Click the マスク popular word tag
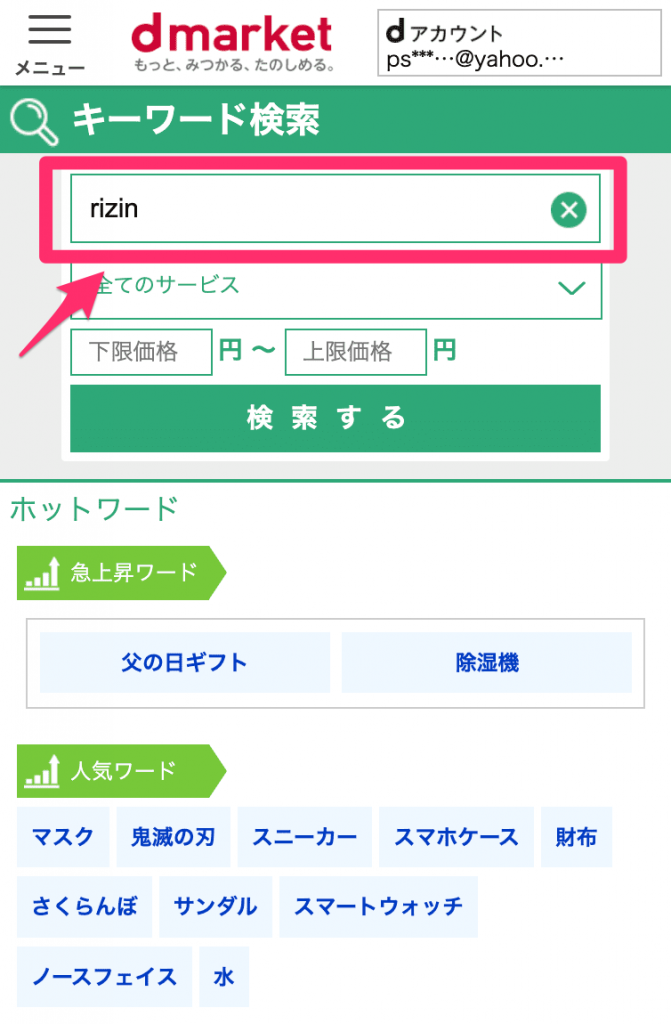The width and height of the screenshot is (671, 1024). (62, 837)
